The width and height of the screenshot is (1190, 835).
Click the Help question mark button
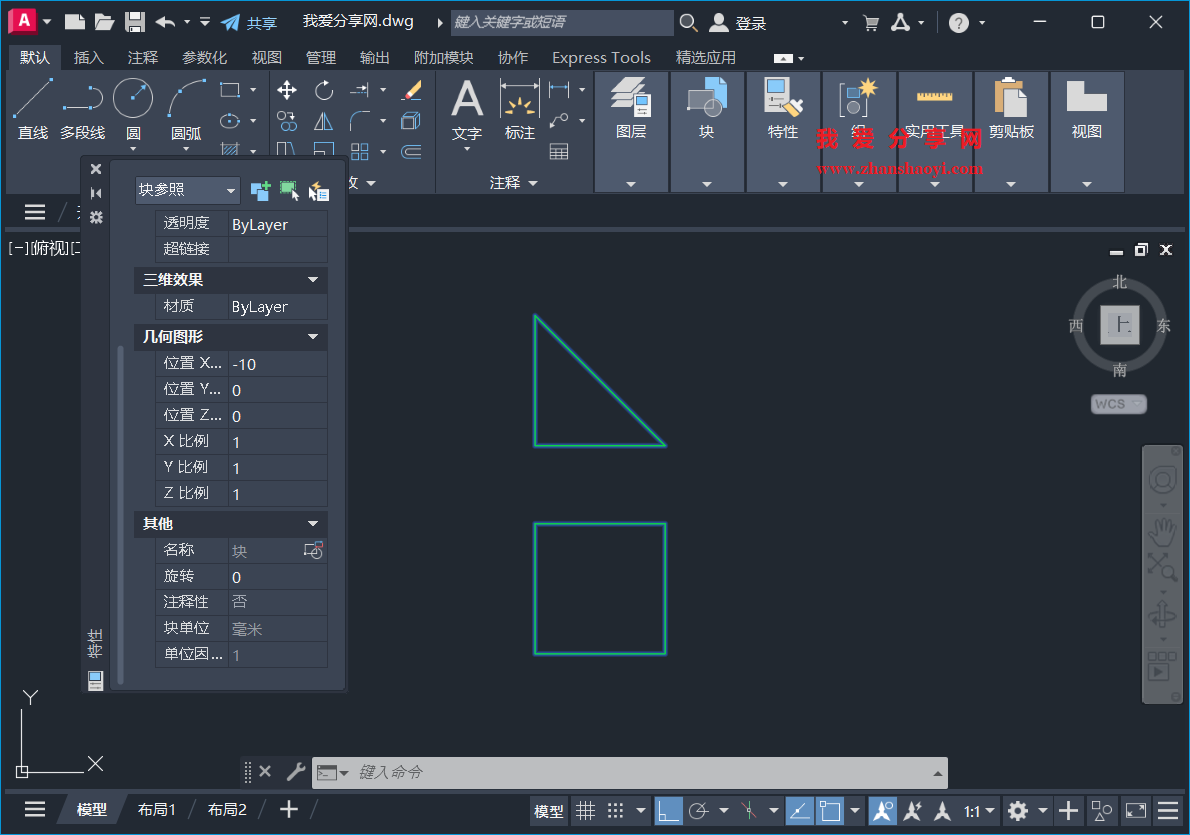(x=959, y=23)
